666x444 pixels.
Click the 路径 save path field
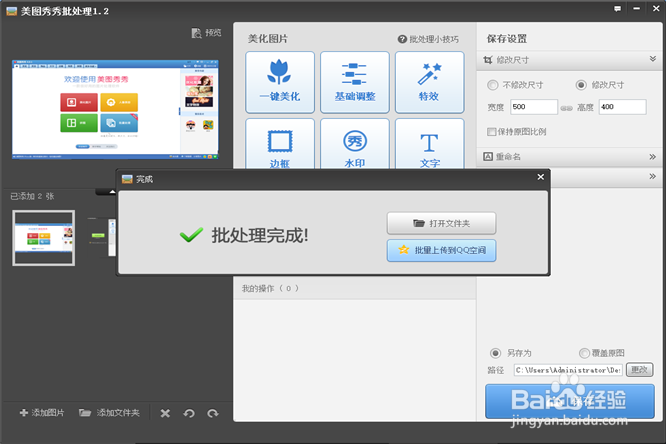point(568,370)
